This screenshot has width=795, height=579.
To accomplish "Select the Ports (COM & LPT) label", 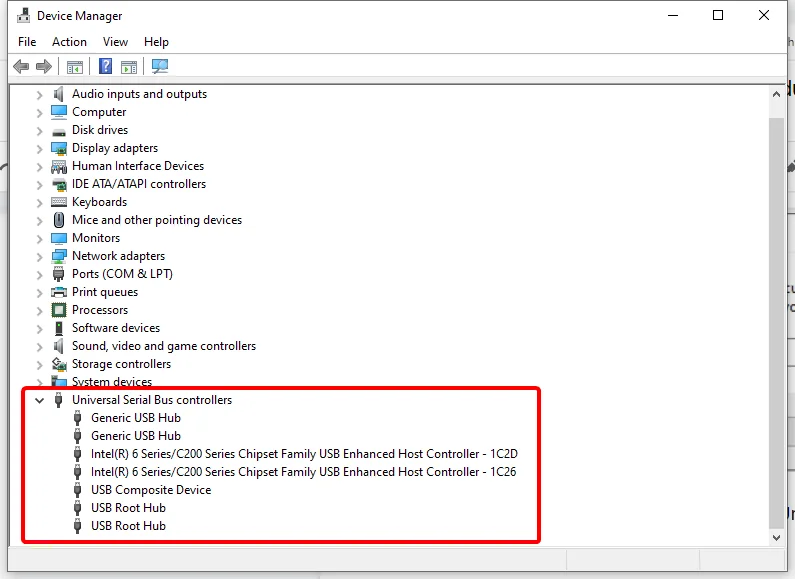I will (x=122, y=274).
